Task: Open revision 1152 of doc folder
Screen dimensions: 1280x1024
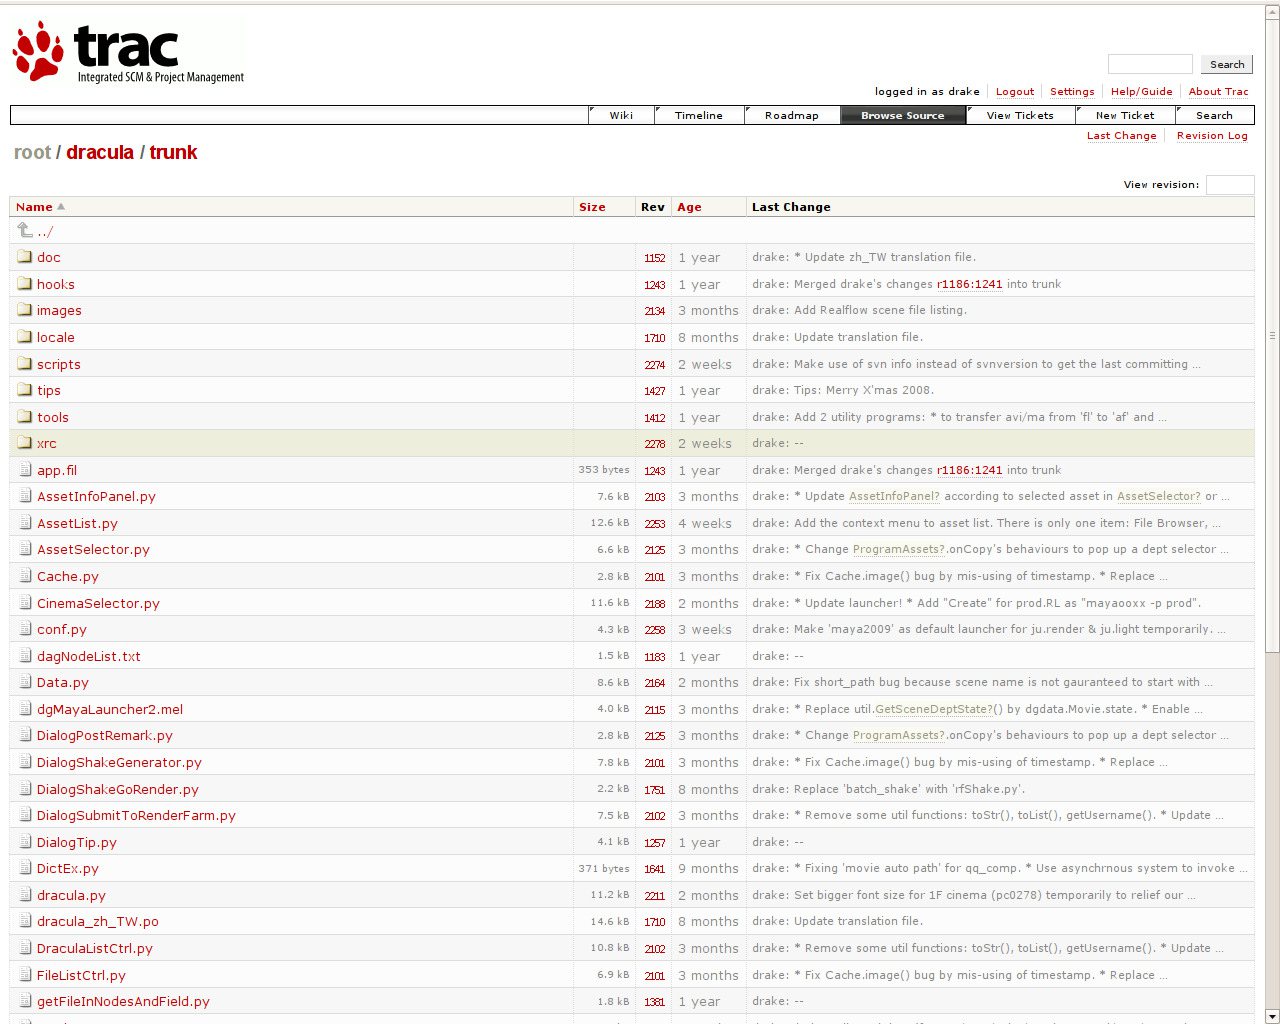Action: click(655, 258)
